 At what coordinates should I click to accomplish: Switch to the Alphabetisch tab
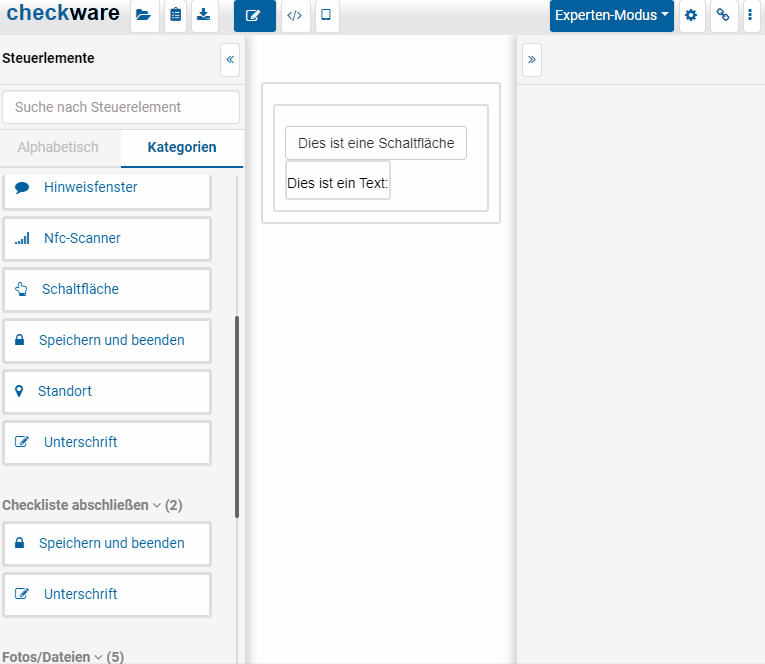click(58, 147)
